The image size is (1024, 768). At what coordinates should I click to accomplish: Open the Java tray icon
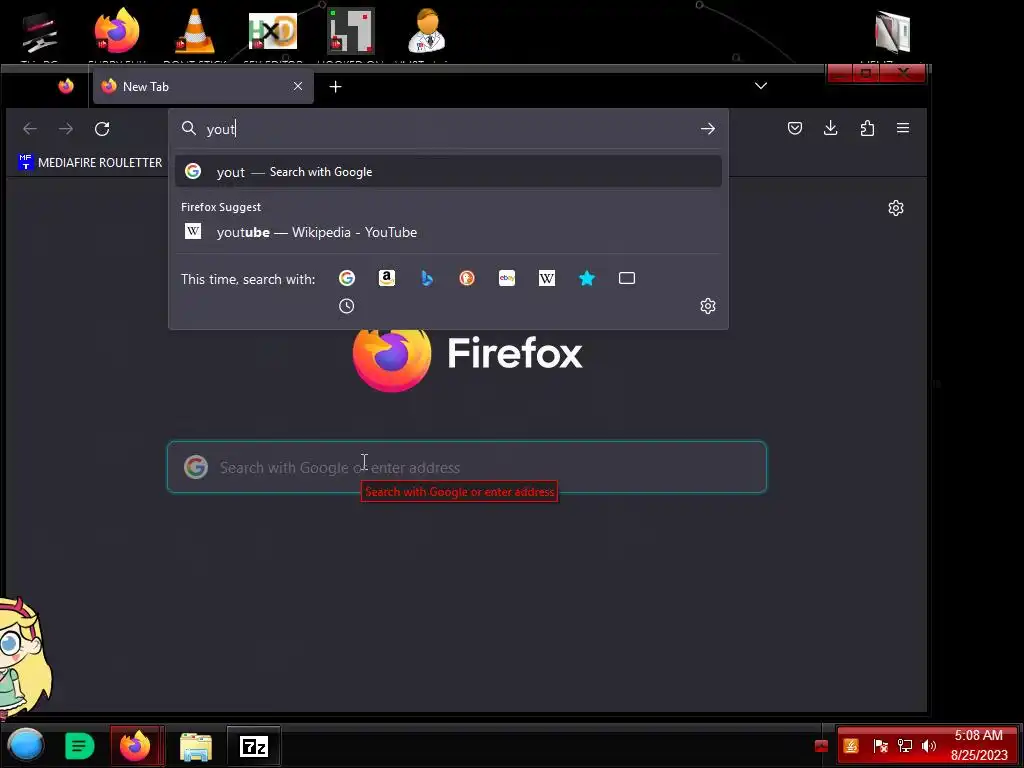pyautogui.click(x=851, y=746)
